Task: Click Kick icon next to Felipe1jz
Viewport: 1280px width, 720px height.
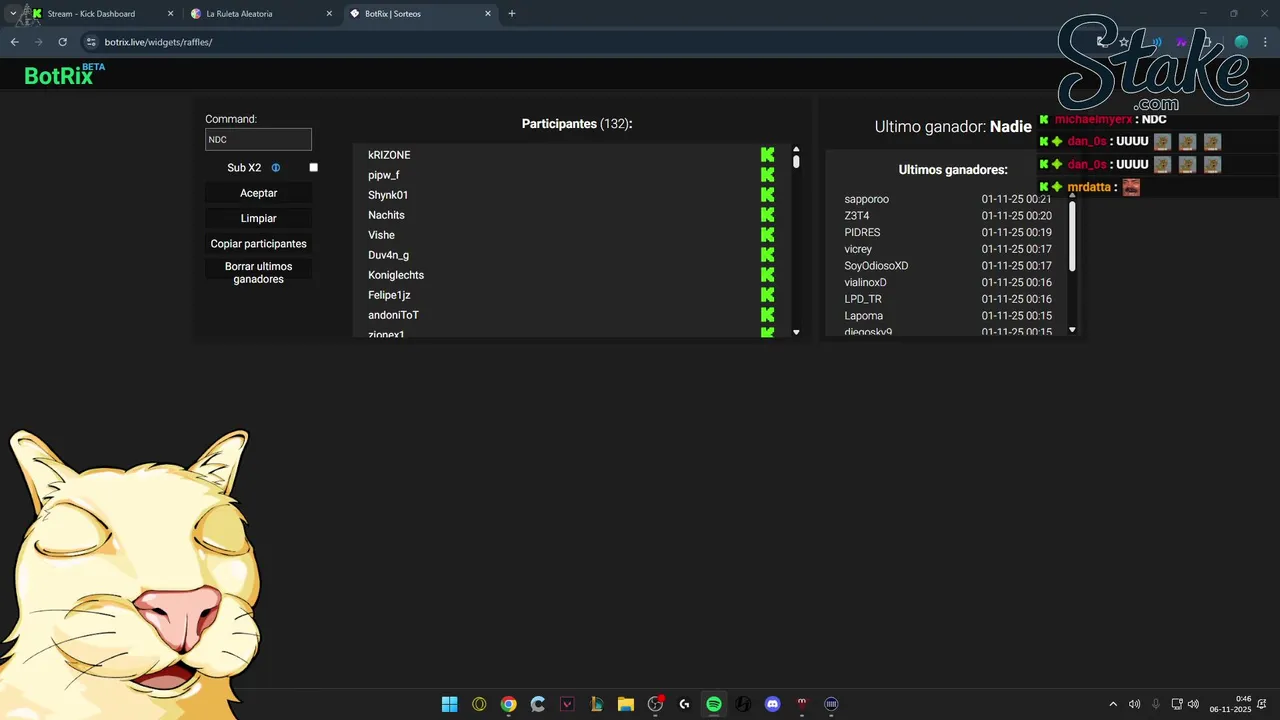Action: 767,295
